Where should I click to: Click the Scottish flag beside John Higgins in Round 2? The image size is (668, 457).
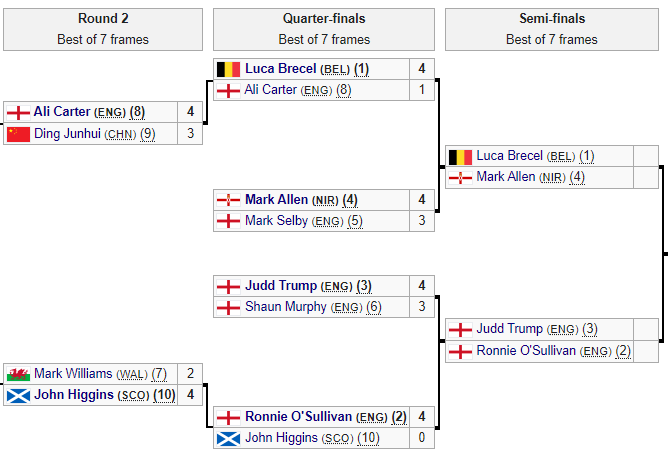click(18, 395)
